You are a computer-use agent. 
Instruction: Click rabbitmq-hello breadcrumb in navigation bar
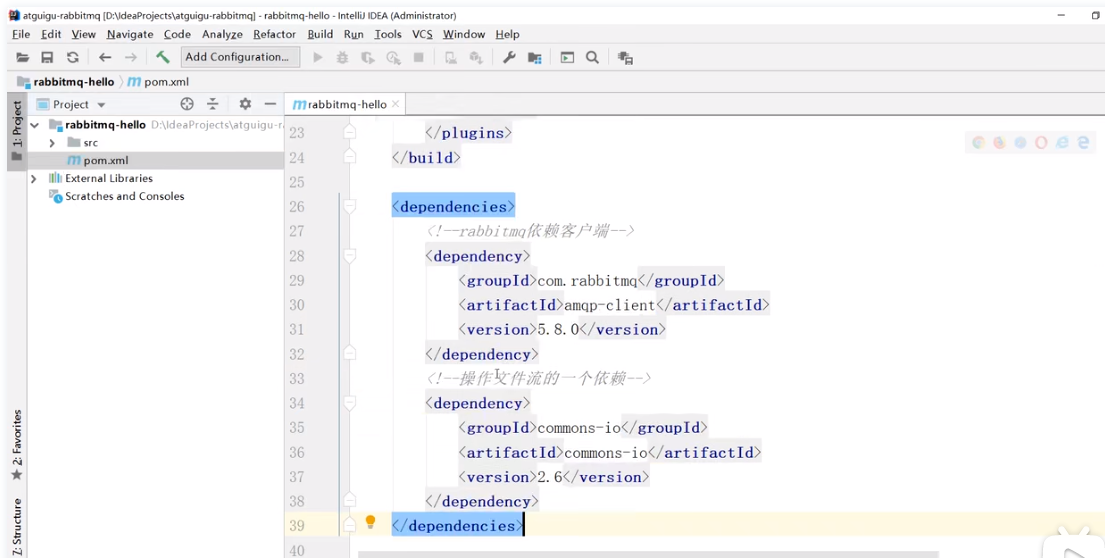pos(66,82)
